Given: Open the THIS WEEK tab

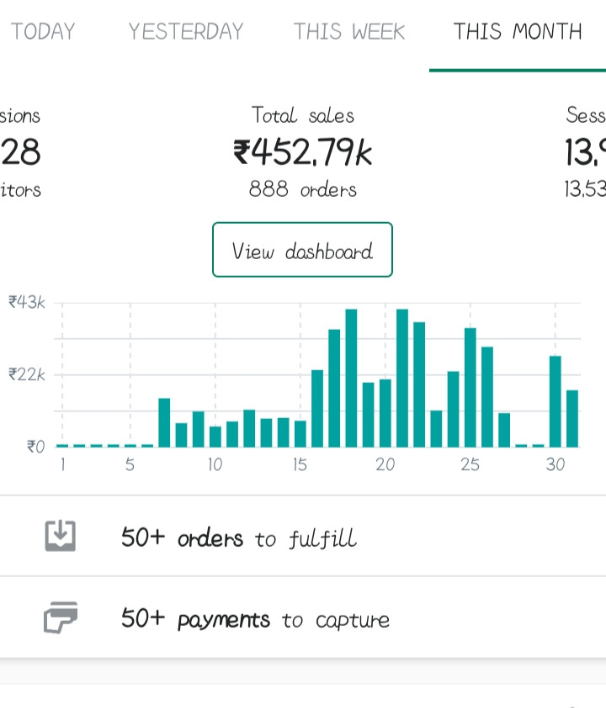Looking at the screenshot, I should coord(349,32).
